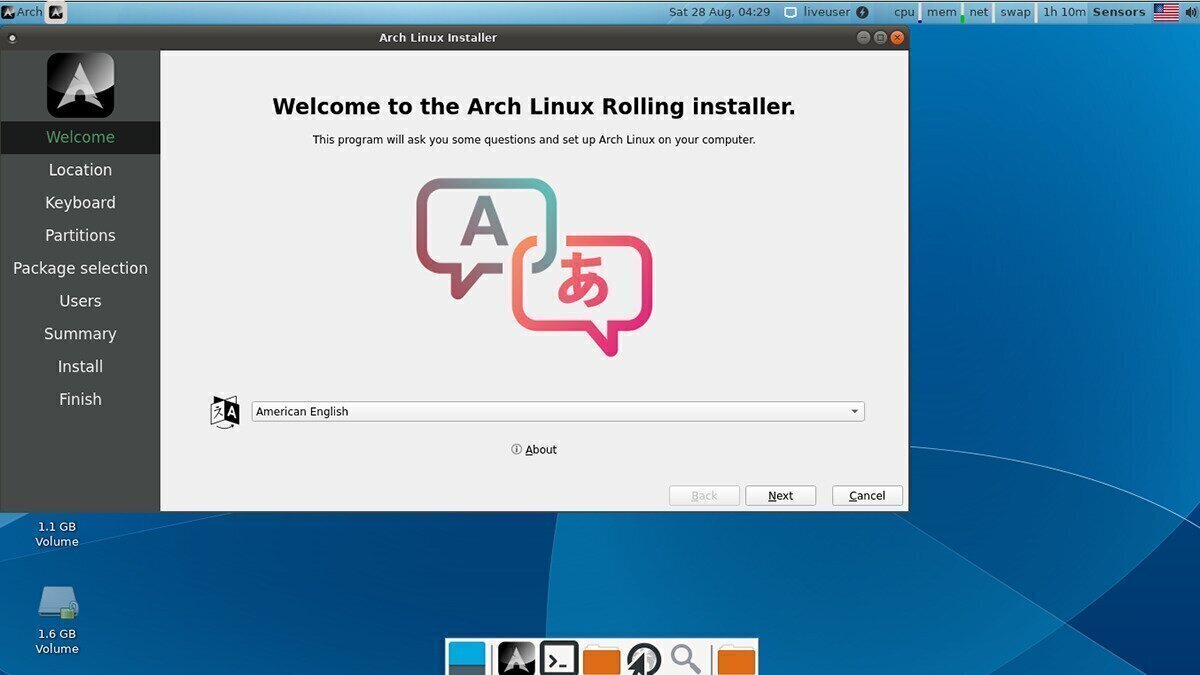The width and height of the screenshot is (1200, 675).
Task: Expand language choices via the dropdown arrow
Action: click(855, 411)
